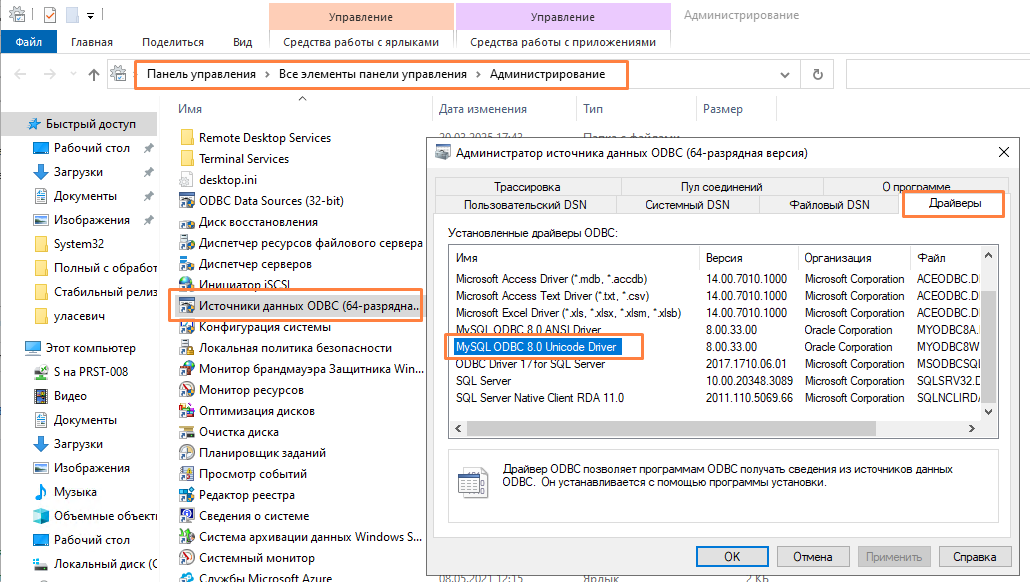This screenshot has width=1030, height=582.
Task: Click the address bar refresh button
Action: pos(818,75)
